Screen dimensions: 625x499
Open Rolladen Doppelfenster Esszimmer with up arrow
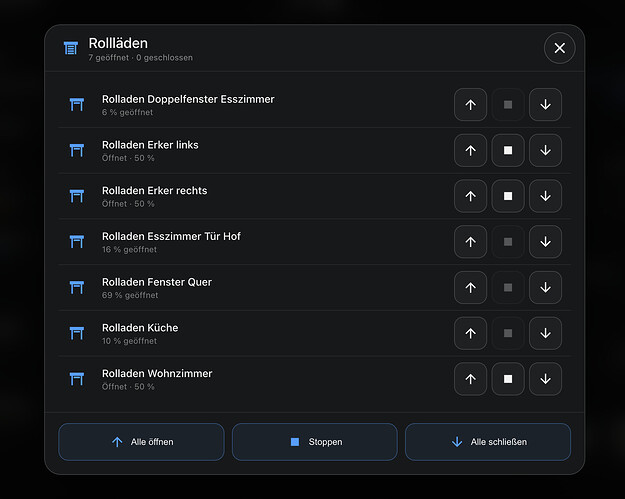(470, 105)
